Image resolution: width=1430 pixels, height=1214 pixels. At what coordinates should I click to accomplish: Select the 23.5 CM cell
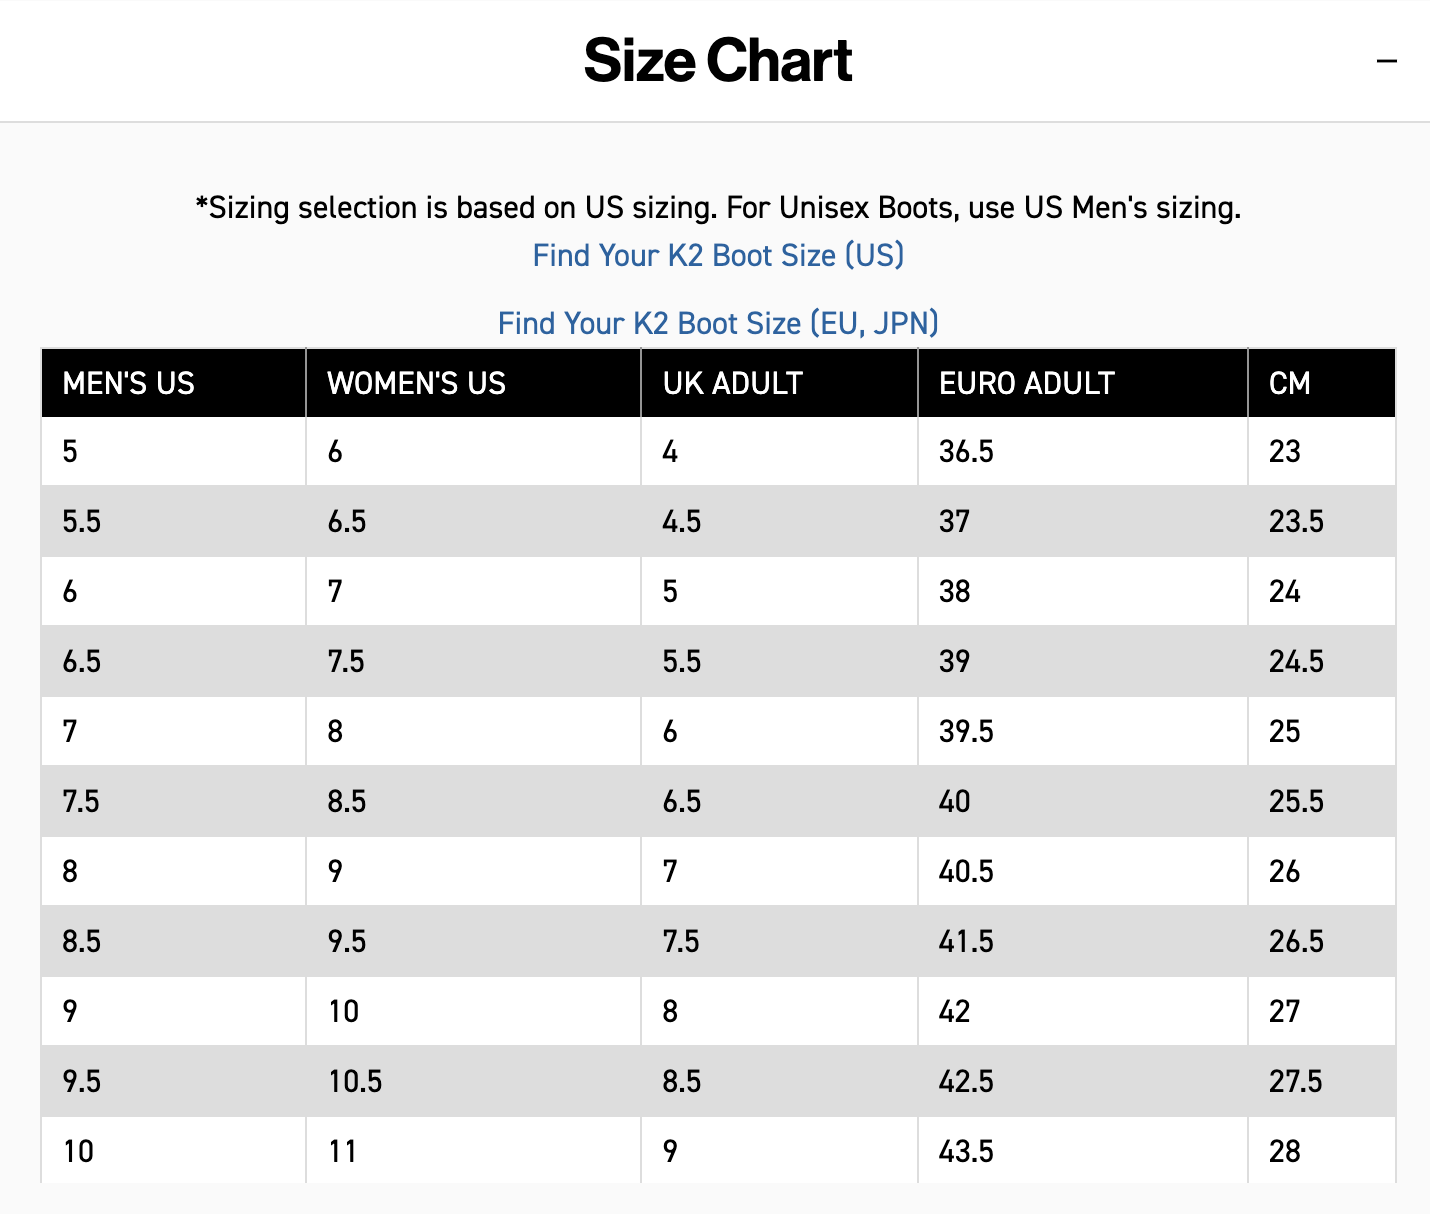(x=1296, y=521)
